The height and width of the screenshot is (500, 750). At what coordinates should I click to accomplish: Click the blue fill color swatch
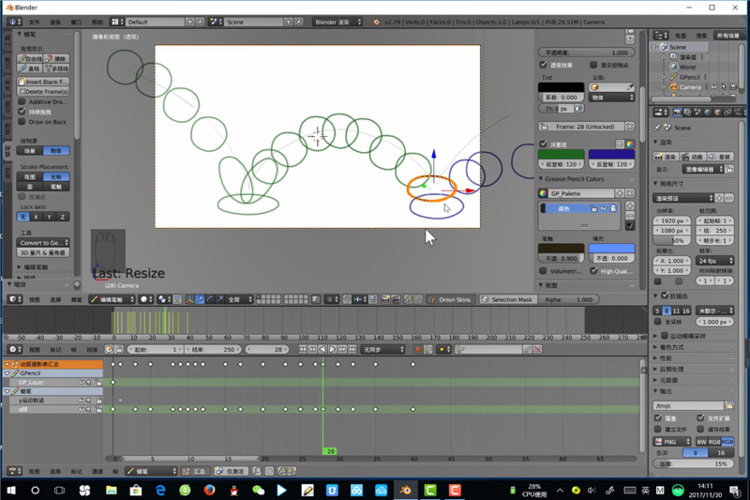tap(612, 248)
